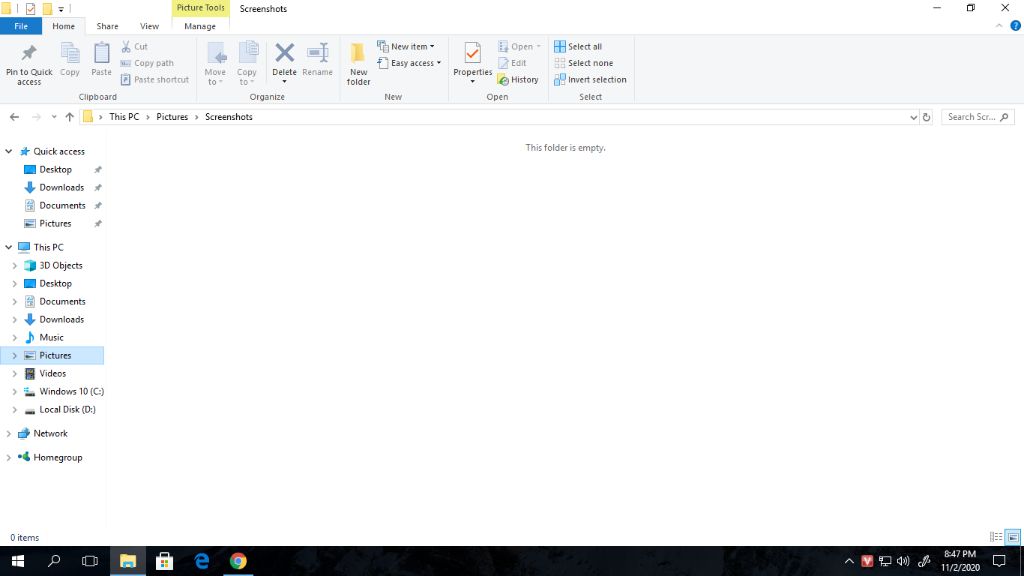Expand the Homegroup tree node
The height and width of the screenshot is (576, 1024).
[8, 458]
